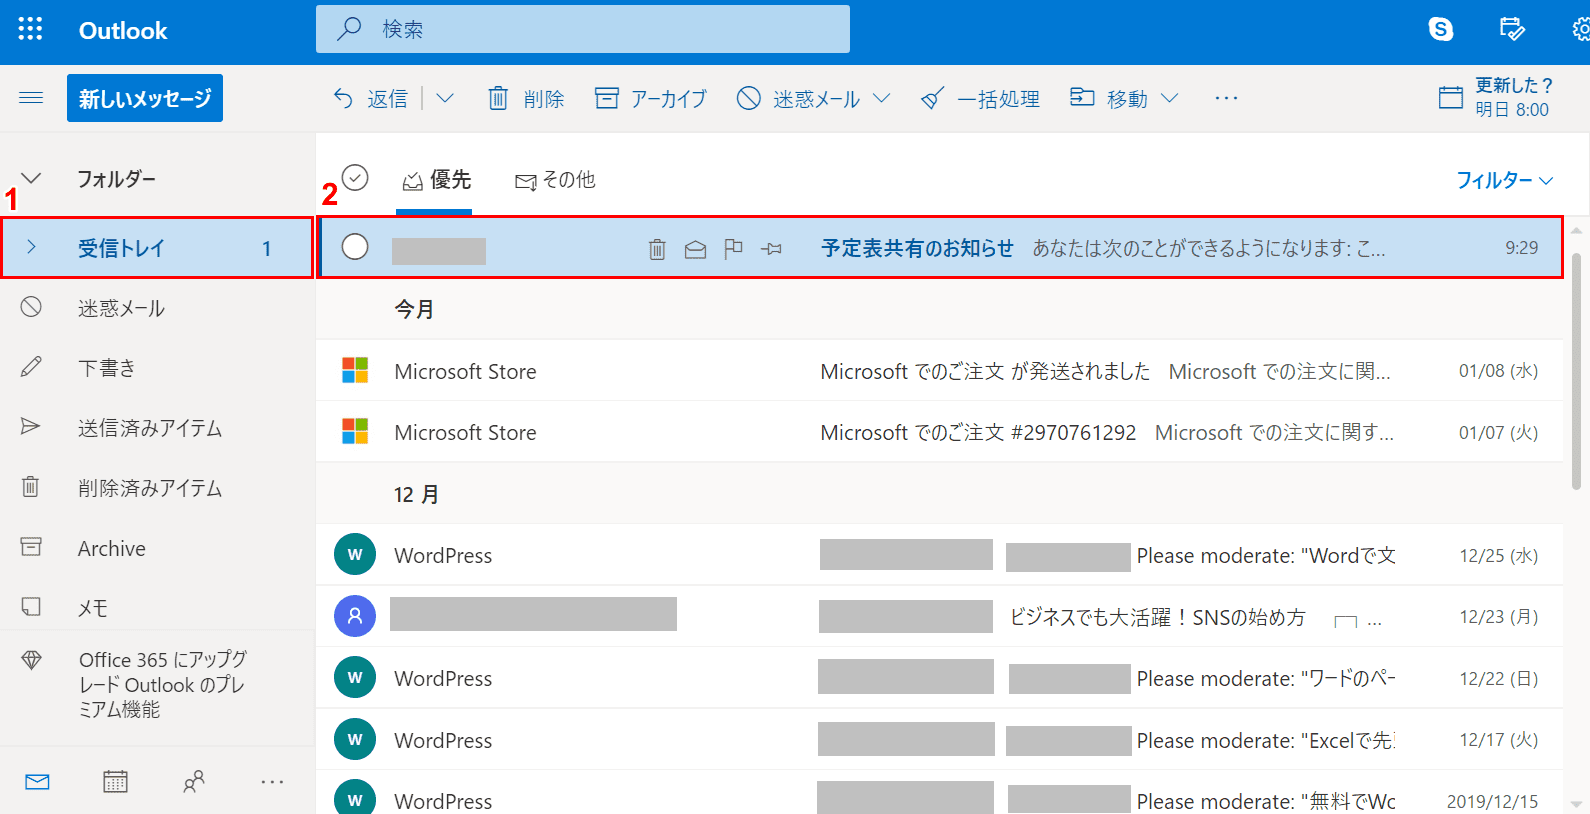The height and width of the screenshot is (814, 1590).
Task: Open the To Do checklist icon
Action: [1512, 29]
